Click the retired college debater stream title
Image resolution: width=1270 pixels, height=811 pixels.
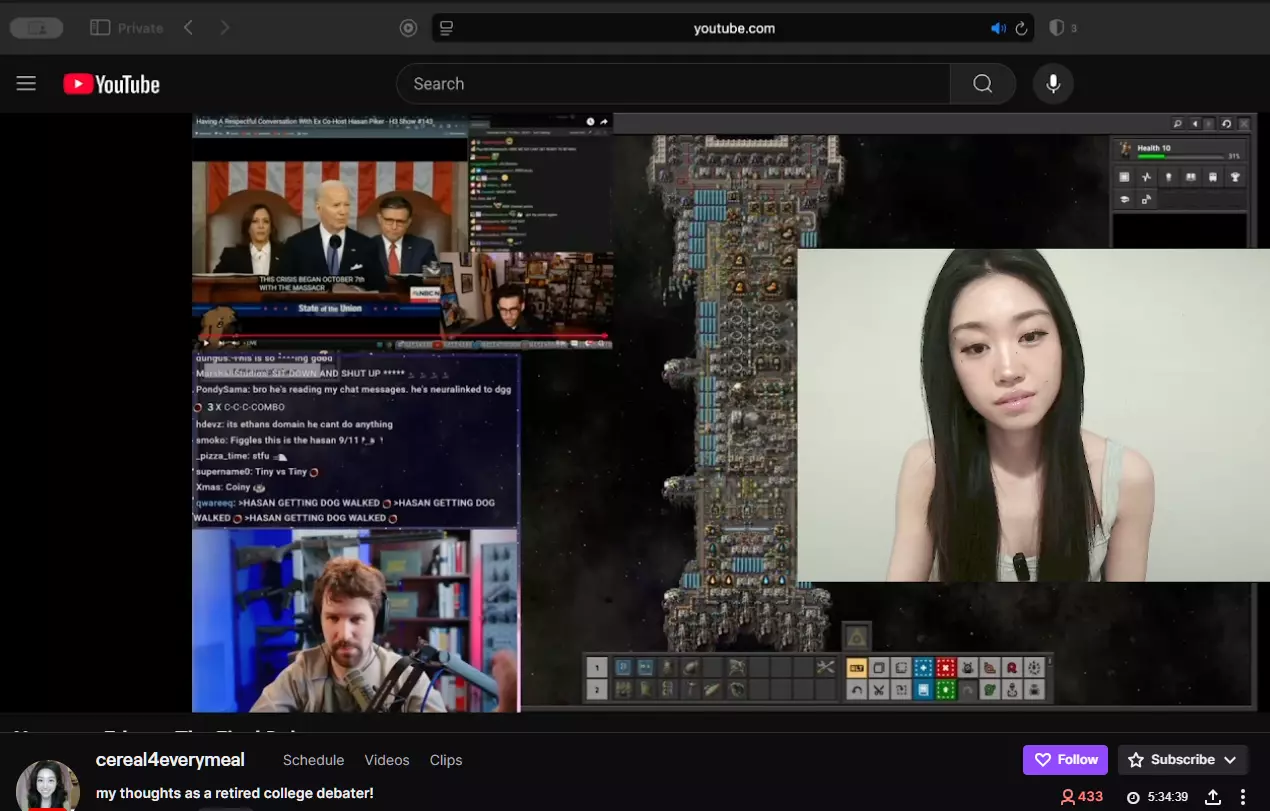(x=235, y=793)
